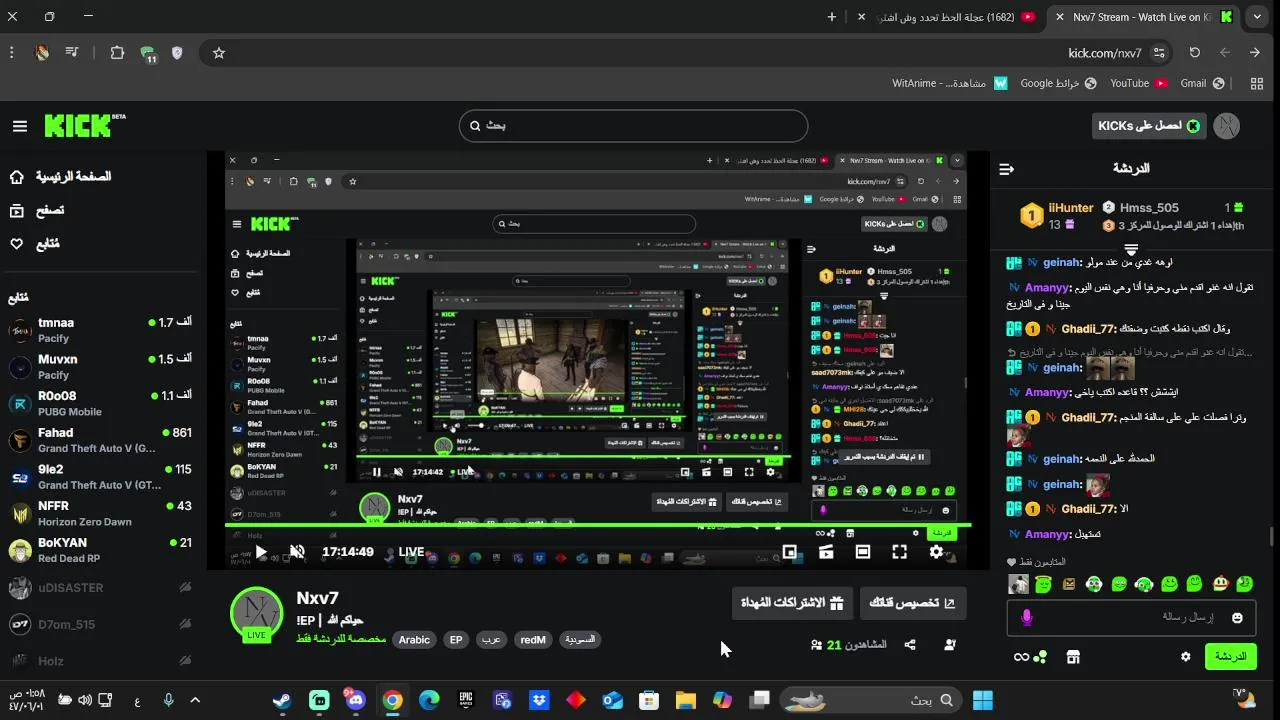Viewport: 1280px width, 720px height.
Task: Select the Arabic tag
Action: [x=414, y=640]
